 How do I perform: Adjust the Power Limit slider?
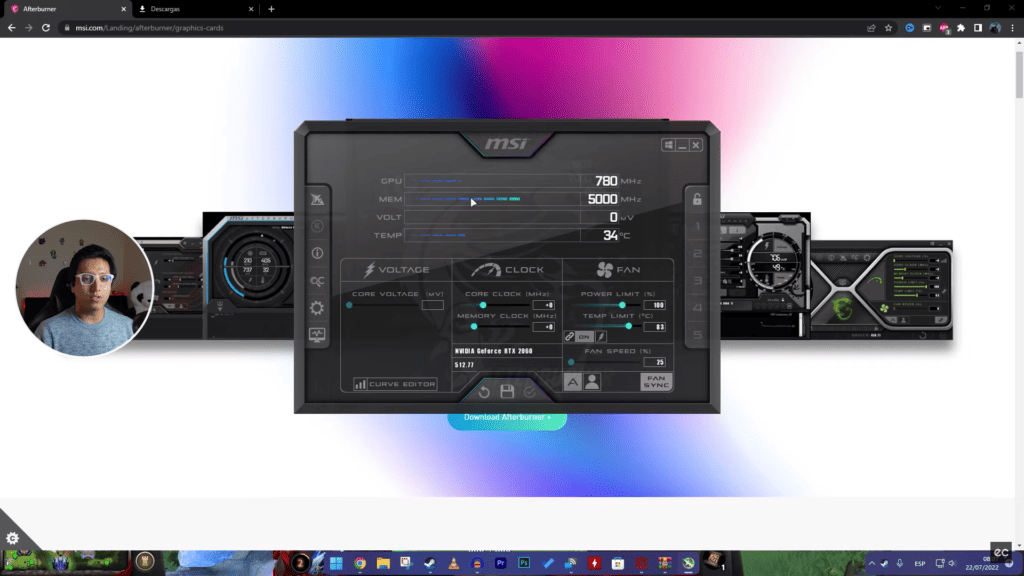608,305
